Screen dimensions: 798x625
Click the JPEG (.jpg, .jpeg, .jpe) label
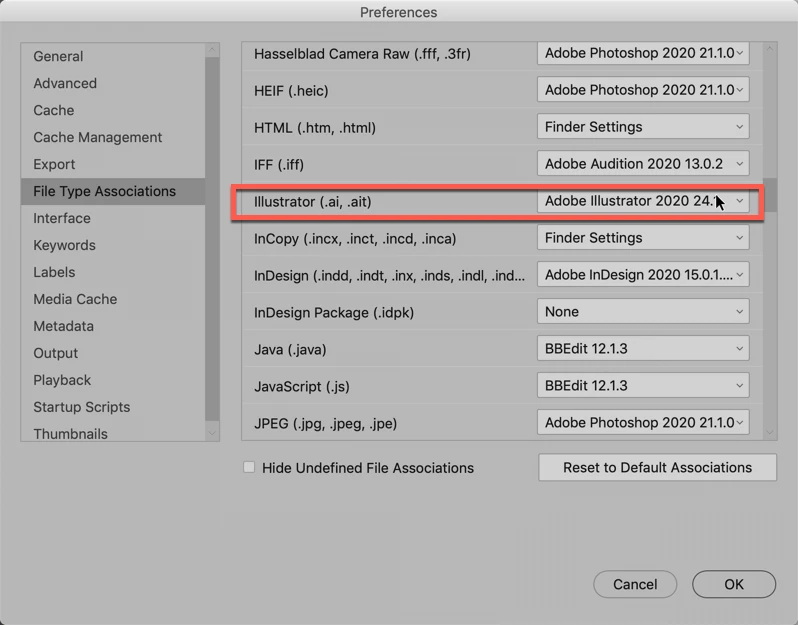coord(325,423)
